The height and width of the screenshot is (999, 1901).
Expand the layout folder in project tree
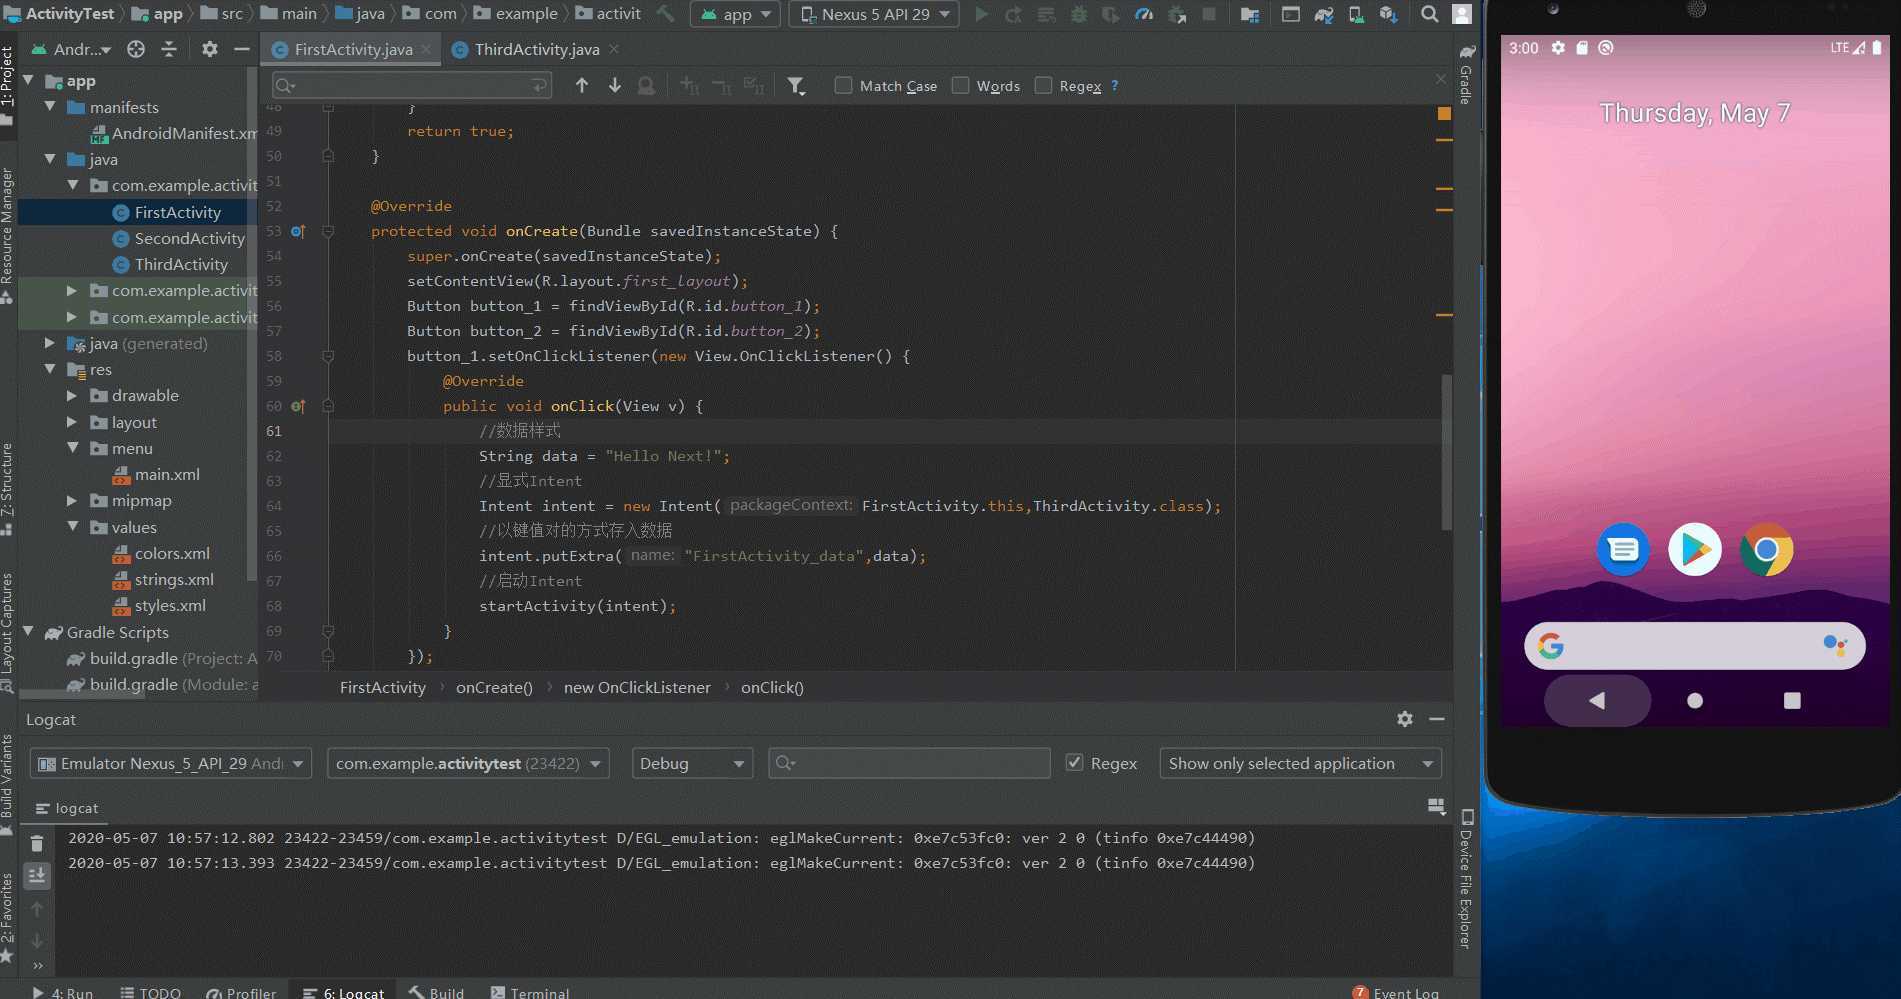[x=72, y=422]
